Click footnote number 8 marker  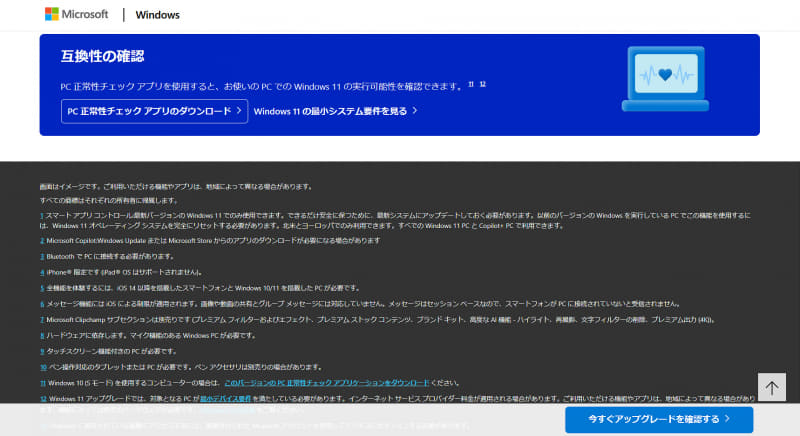point(42,336)
